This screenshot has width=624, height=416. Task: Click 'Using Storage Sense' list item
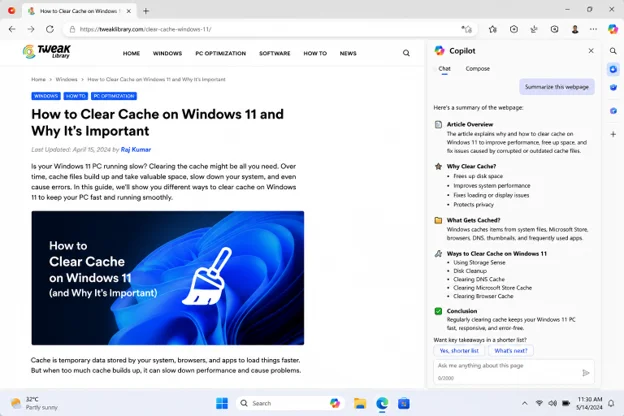pos(479,262)
